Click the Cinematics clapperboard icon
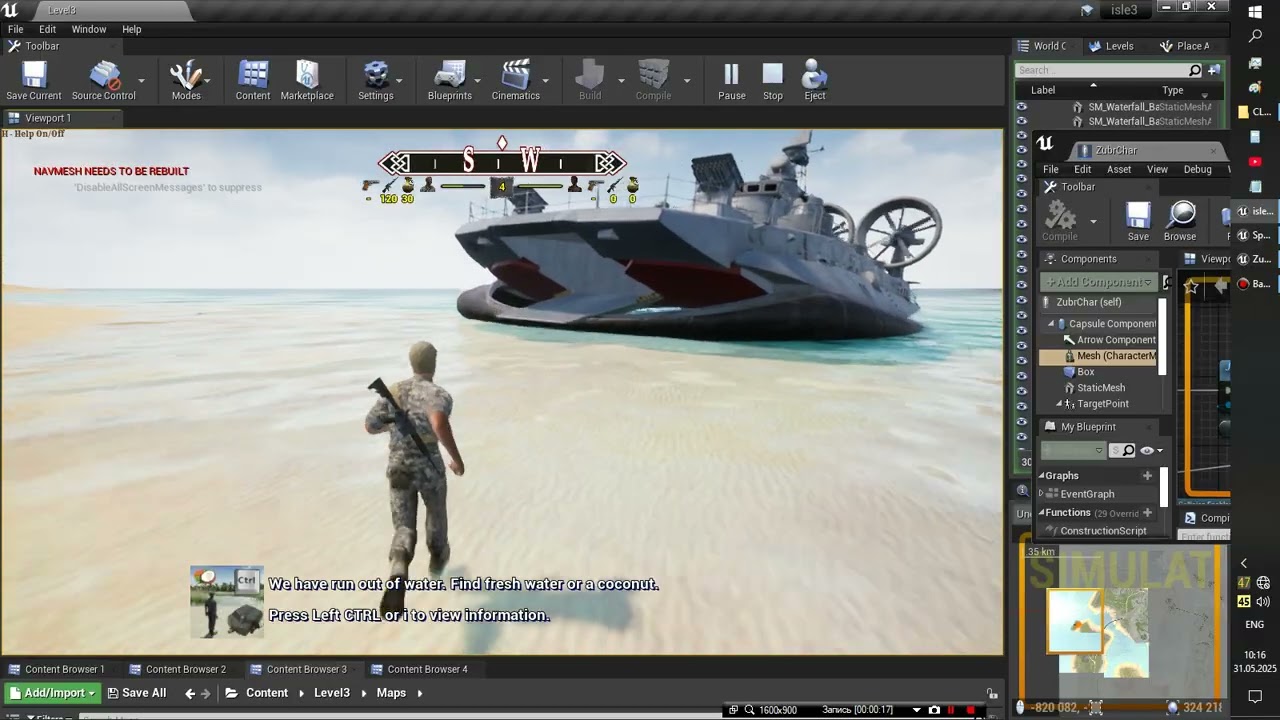 click(516, 77)
